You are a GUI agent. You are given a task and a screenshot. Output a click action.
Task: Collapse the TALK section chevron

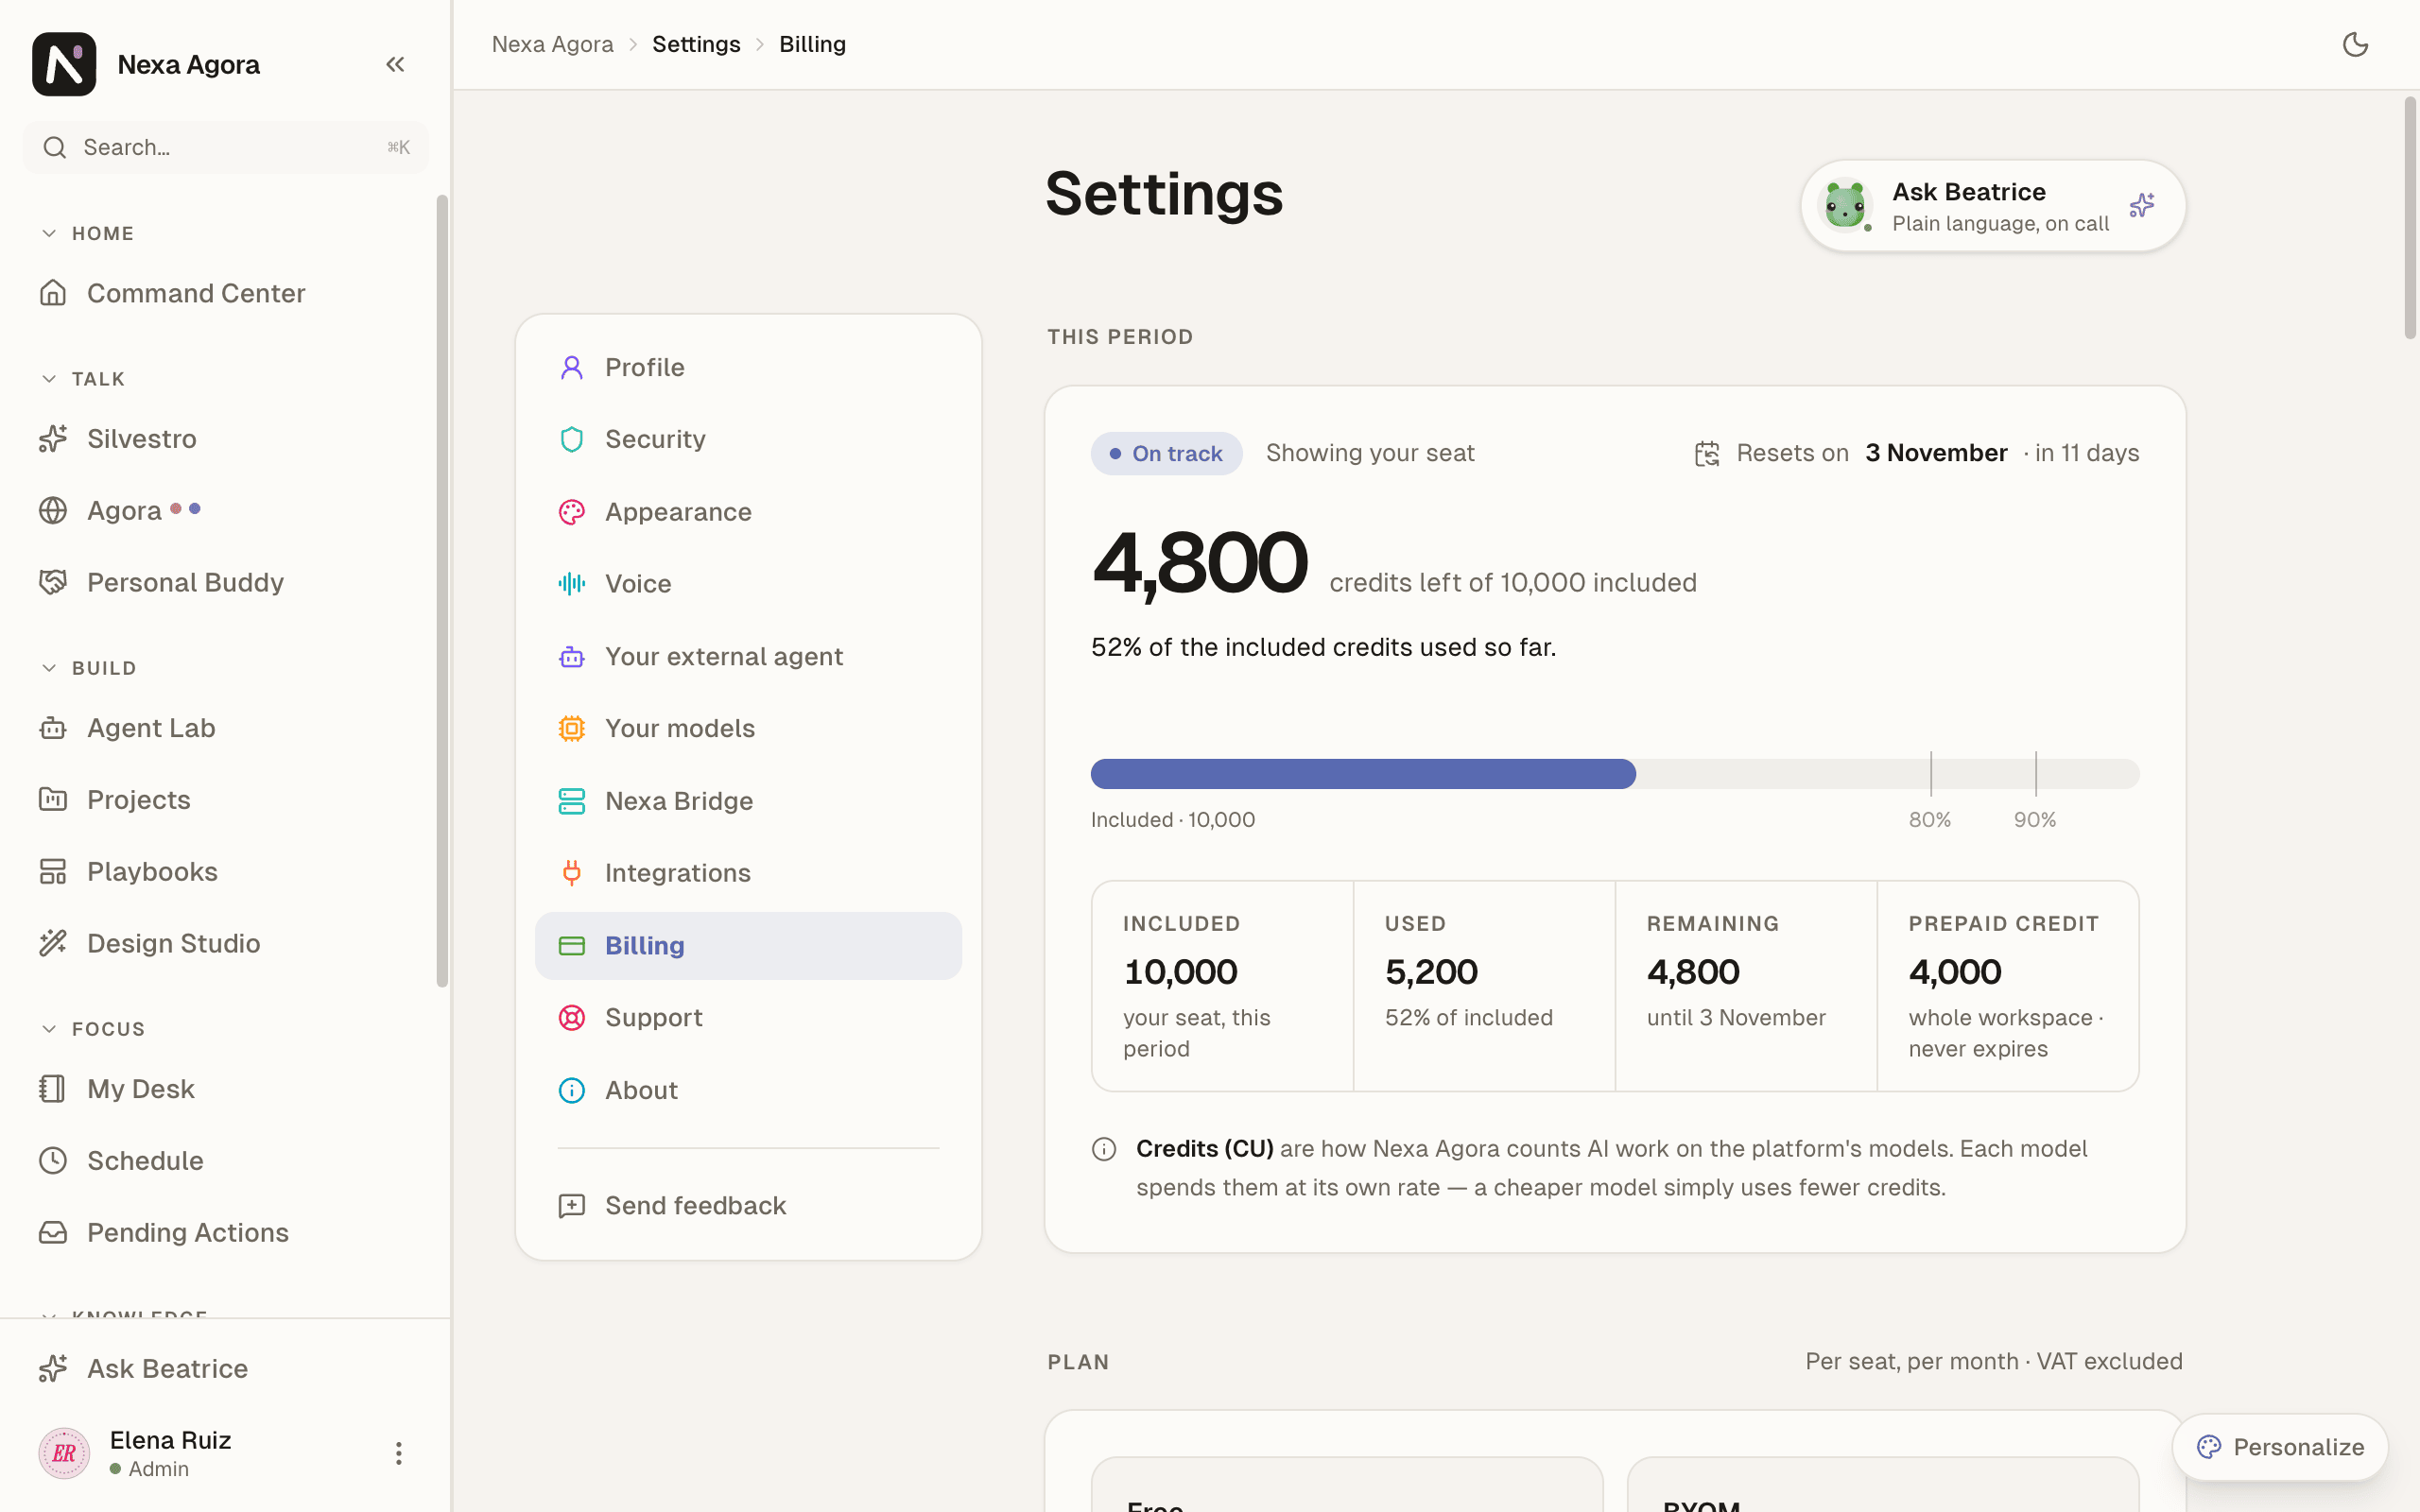click(49, 379)
